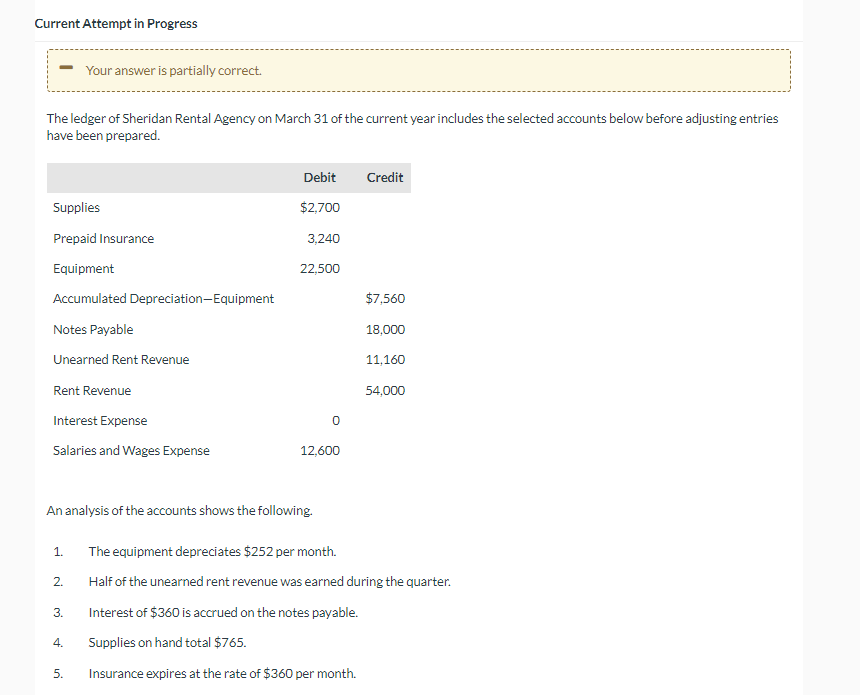Click item 1 about equipment depreciating $252

click(x=212, y=552)
